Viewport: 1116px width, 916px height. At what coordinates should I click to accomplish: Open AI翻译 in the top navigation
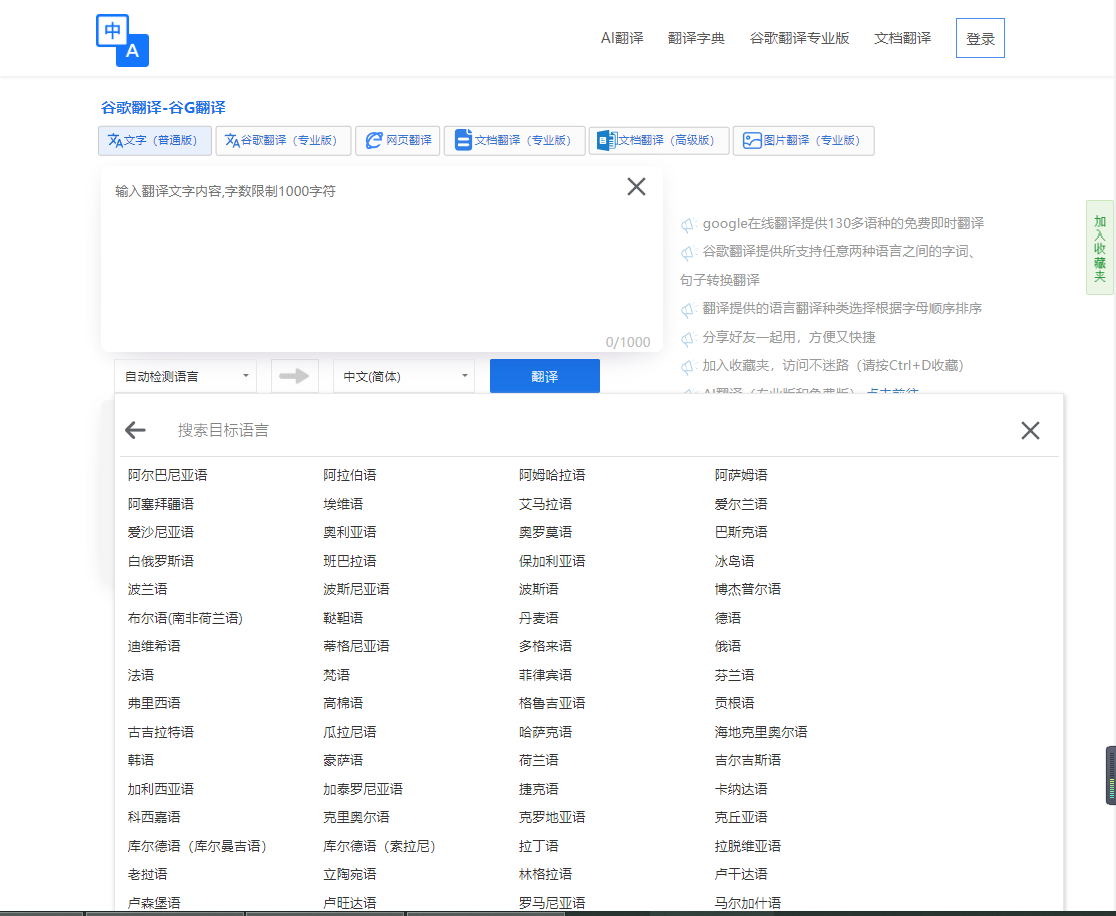(x=622, y=38)
